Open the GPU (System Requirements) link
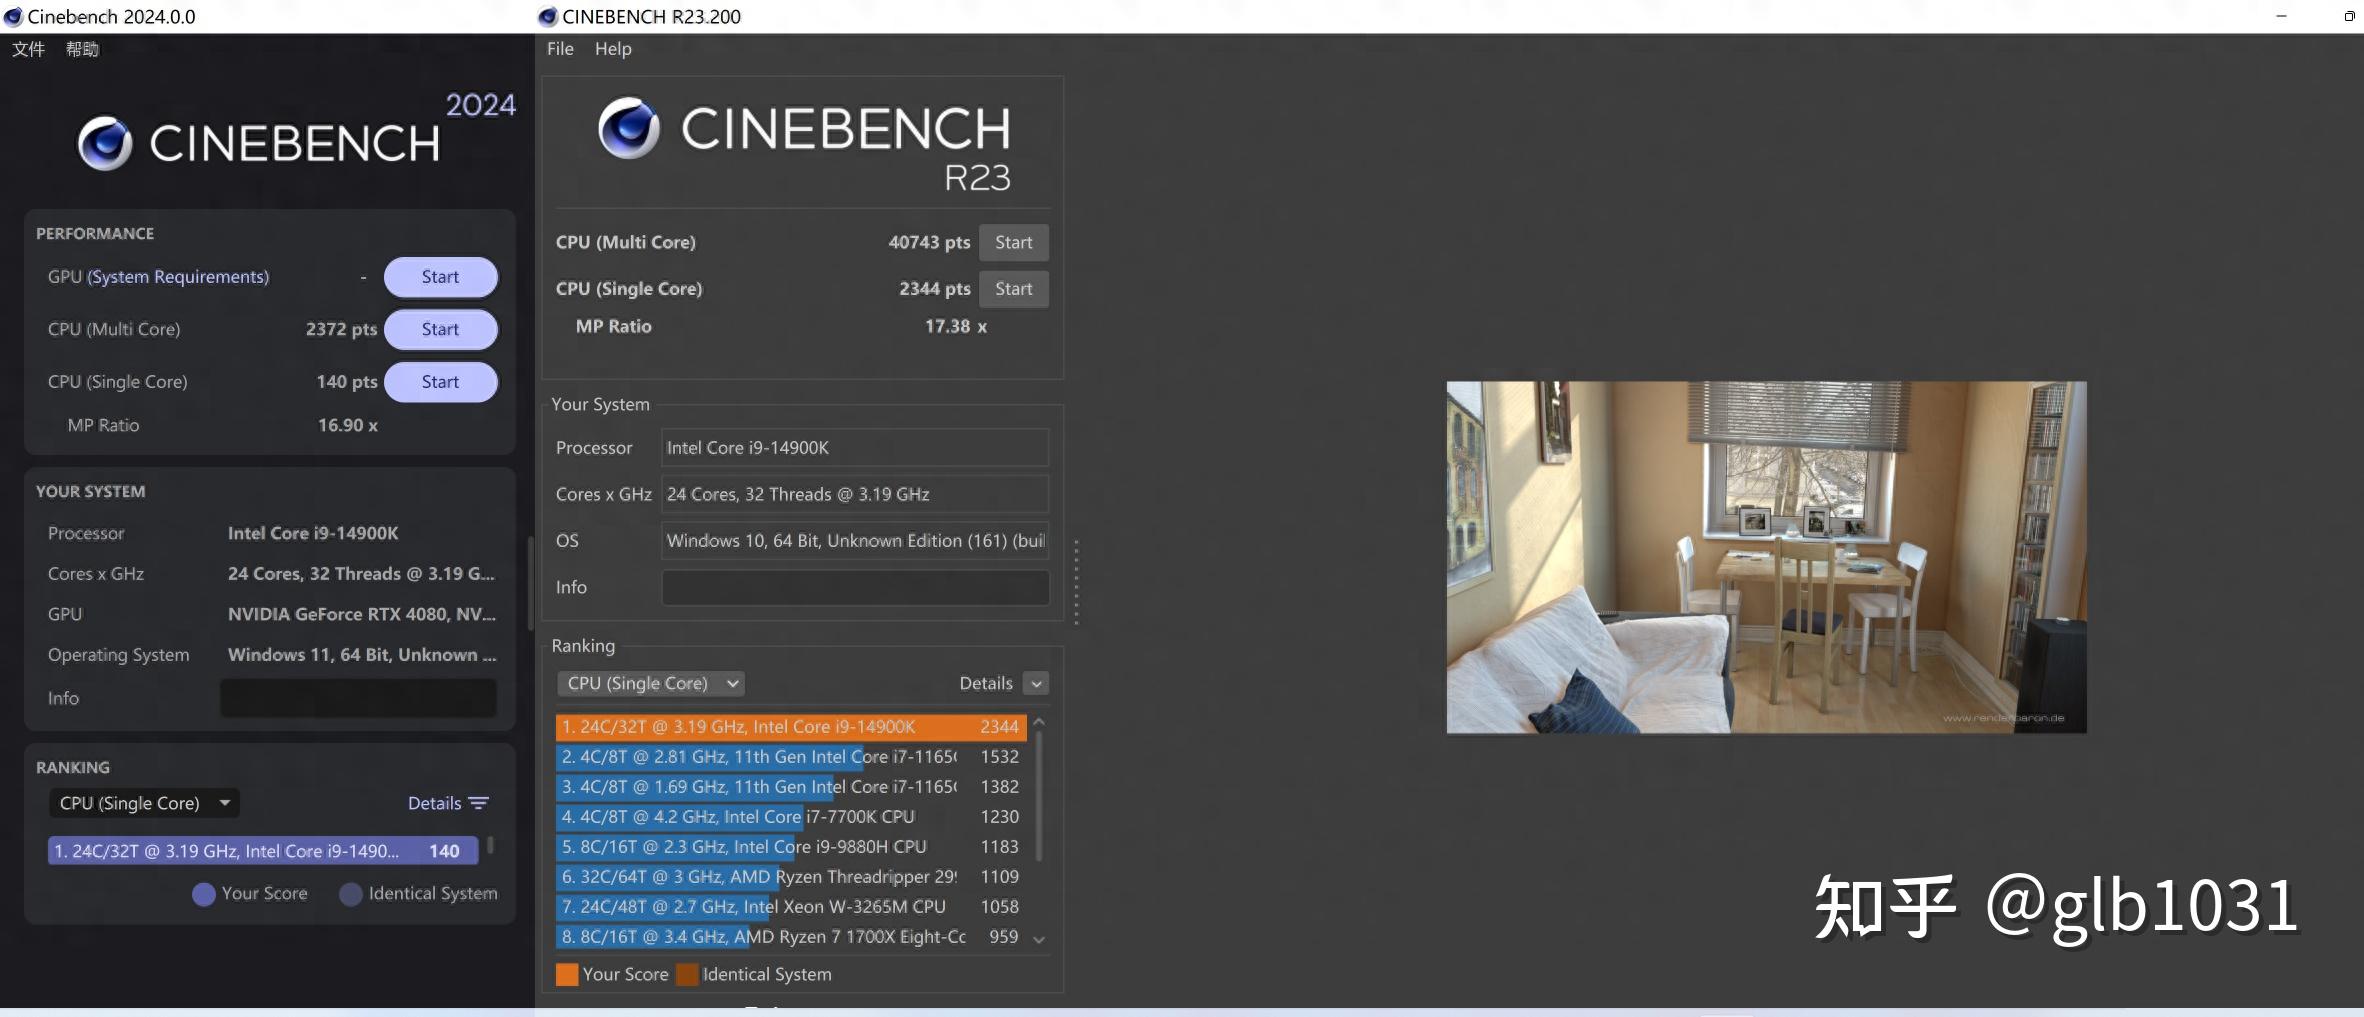 (178, 277)
